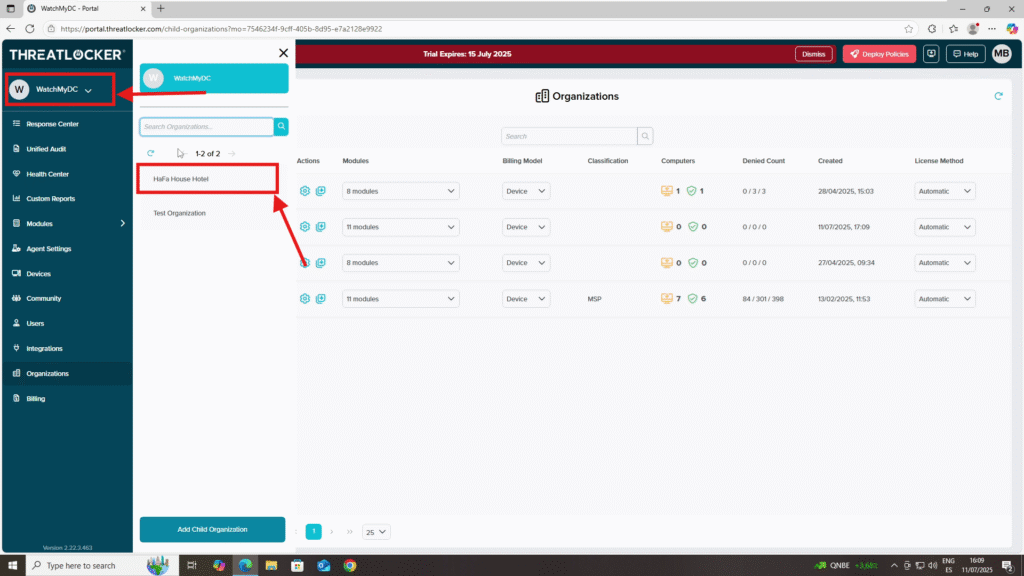Select page 1 in pagination
Screen dimensions: 1024x576
click(x=313, y=532)
